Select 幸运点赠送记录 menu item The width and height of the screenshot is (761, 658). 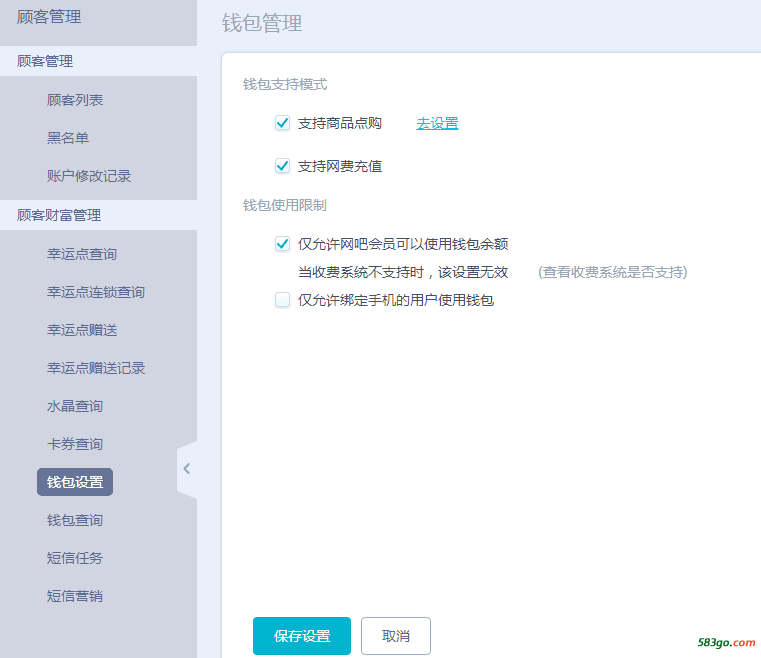click(96, 368)
